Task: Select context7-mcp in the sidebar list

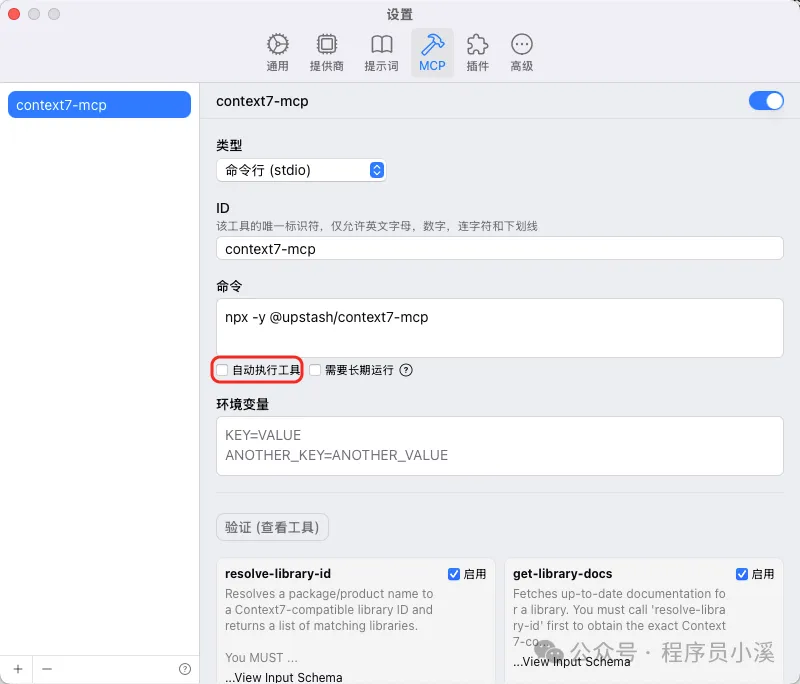Action: tap(99, 104)
